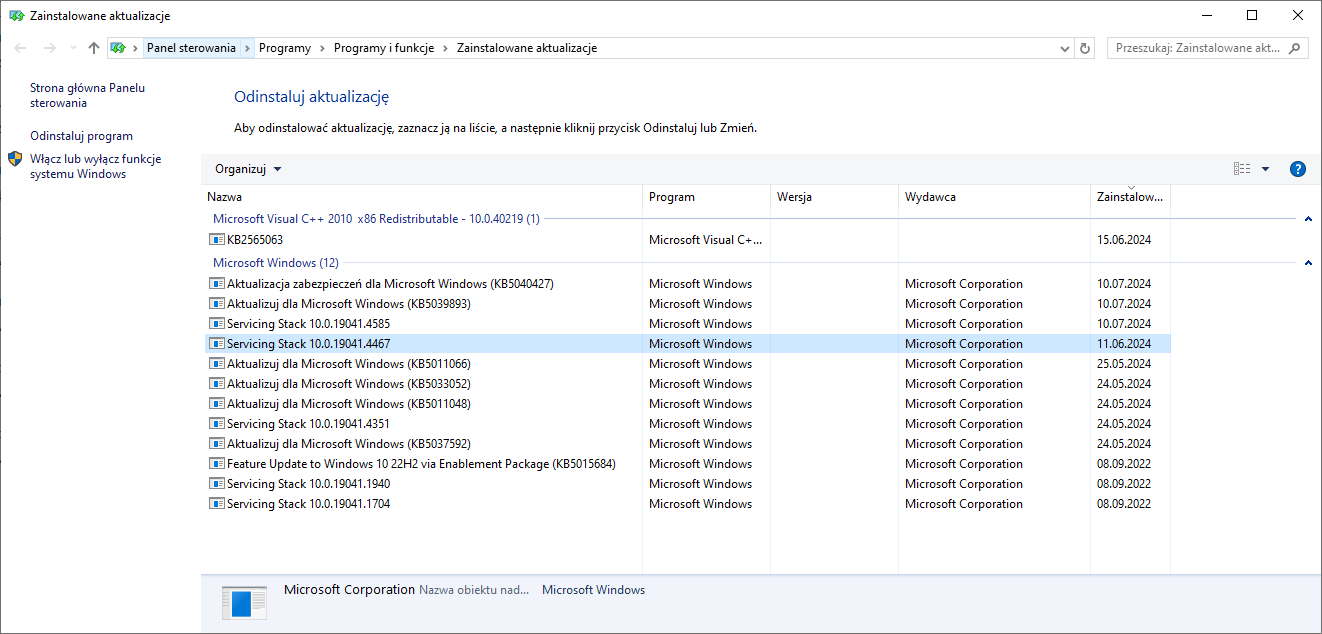The width and height of the screenshot is (1322, 634).
Task: Collapse the Microsoft Windows (12) group
Action: [x=1308, y=263]
